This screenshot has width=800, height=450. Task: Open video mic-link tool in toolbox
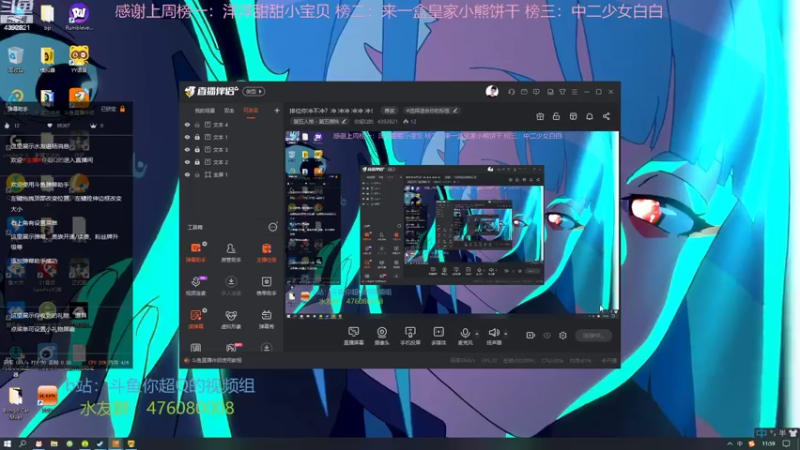click(x=196, y=286)
